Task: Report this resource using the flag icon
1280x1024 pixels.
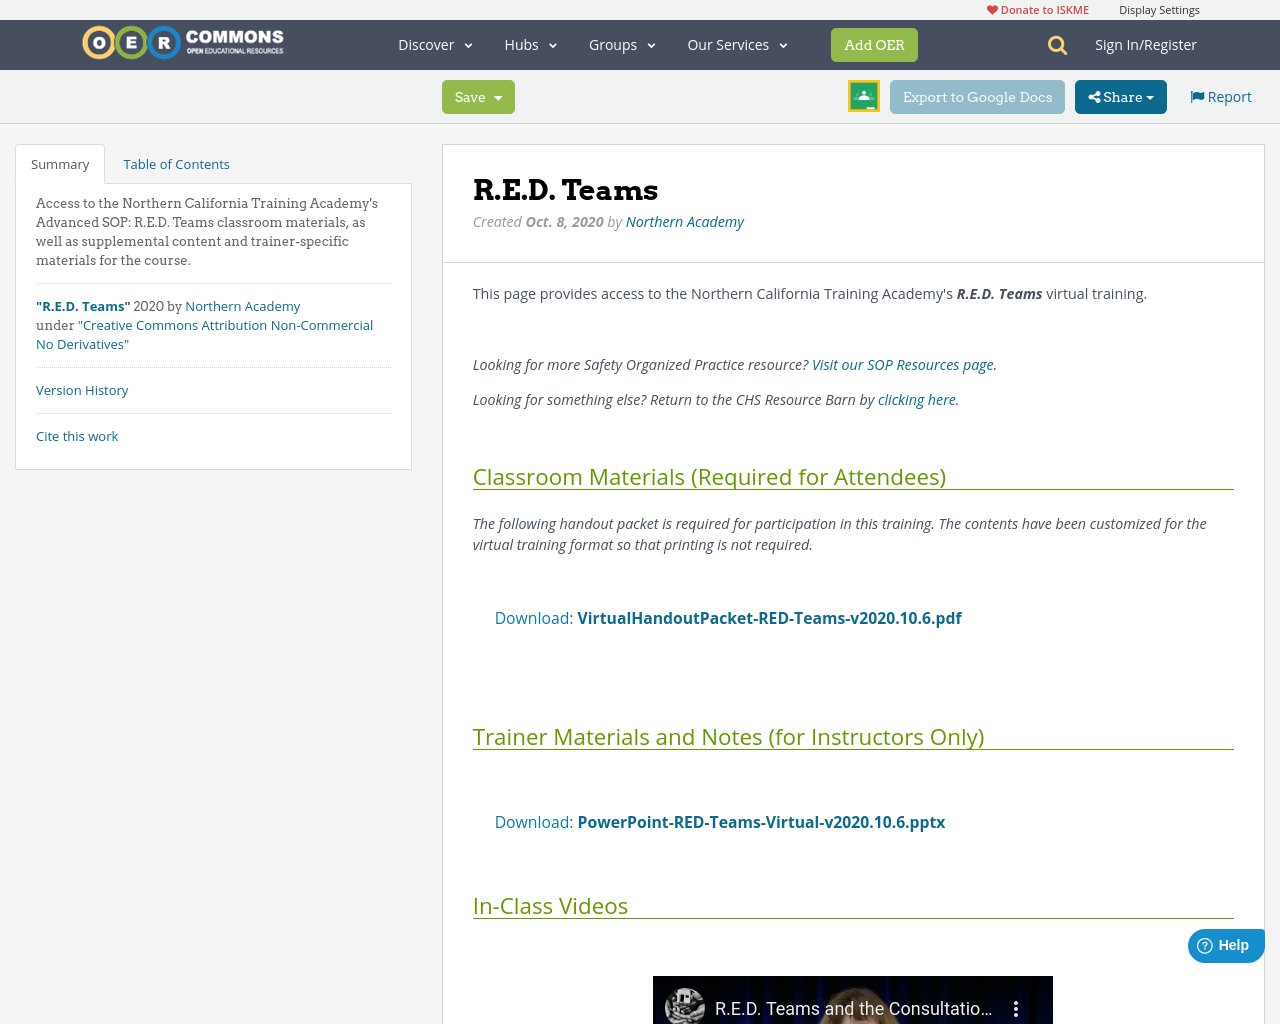Action: click(x=1196, y=95)
